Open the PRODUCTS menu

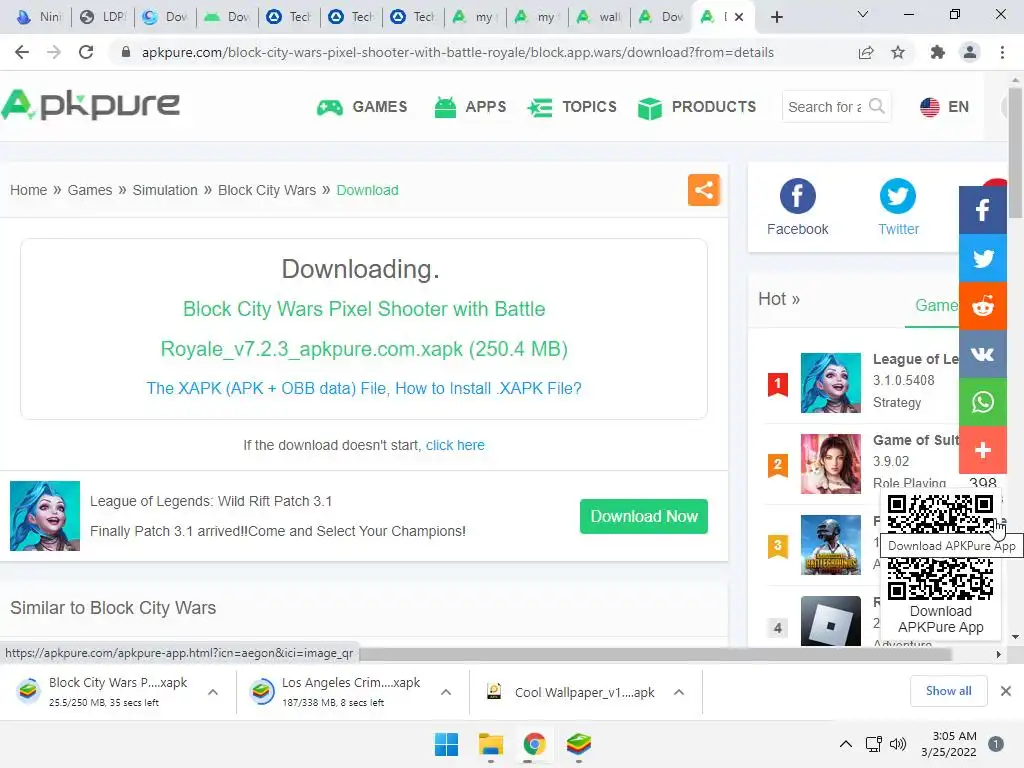697,106
